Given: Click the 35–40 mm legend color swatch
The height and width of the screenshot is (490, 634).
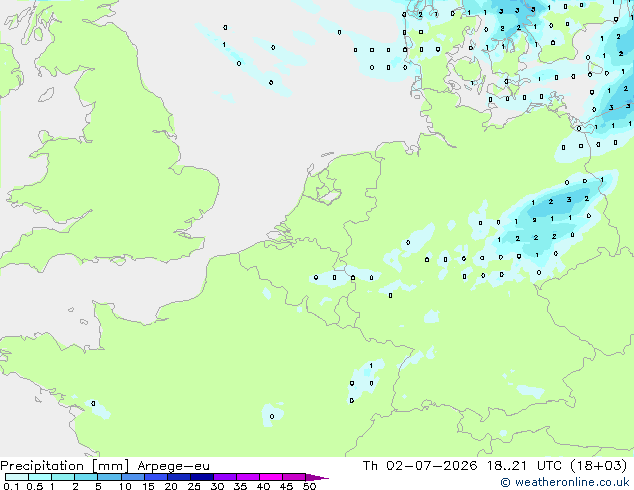Looking at the screenshot, I should (248, 477).
